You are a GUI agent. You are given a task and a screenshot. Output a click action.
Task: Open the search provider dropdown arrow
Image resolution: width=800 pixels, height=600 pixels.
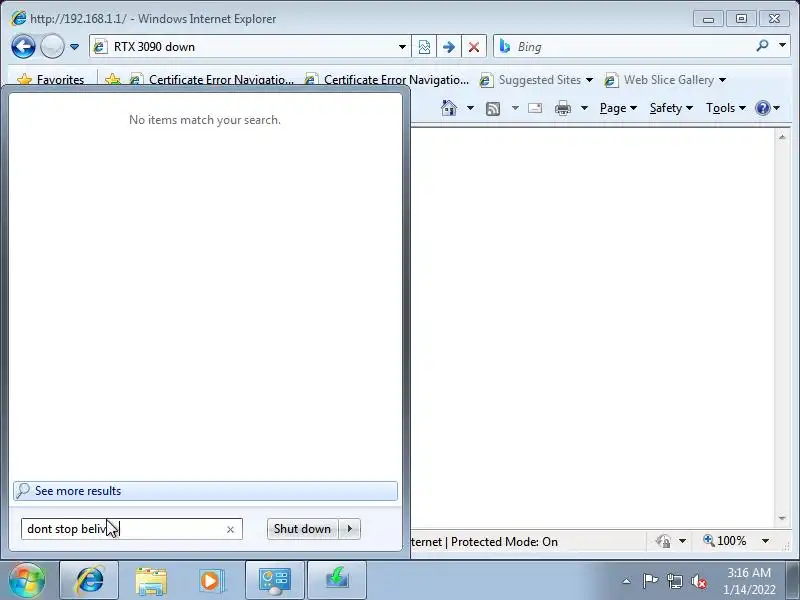coord(782,46)
